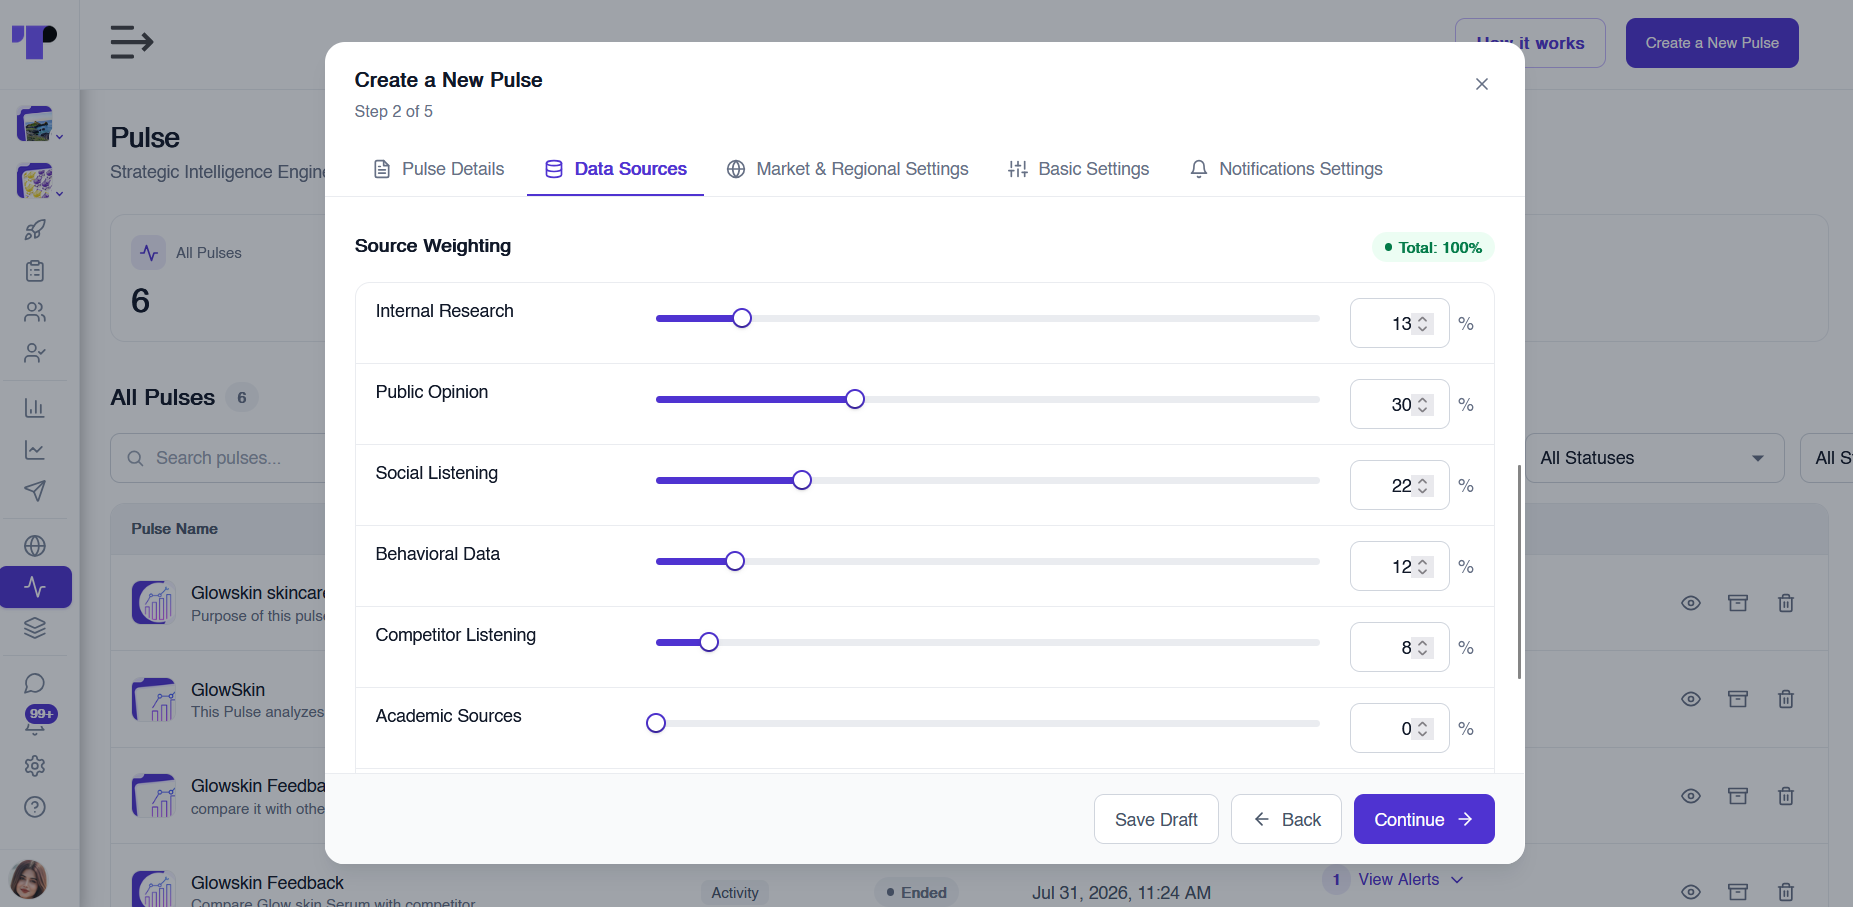This screenshot has width=1853, height=907.
Task: Open the user check sidebar icon
Action: coord(35,353)
